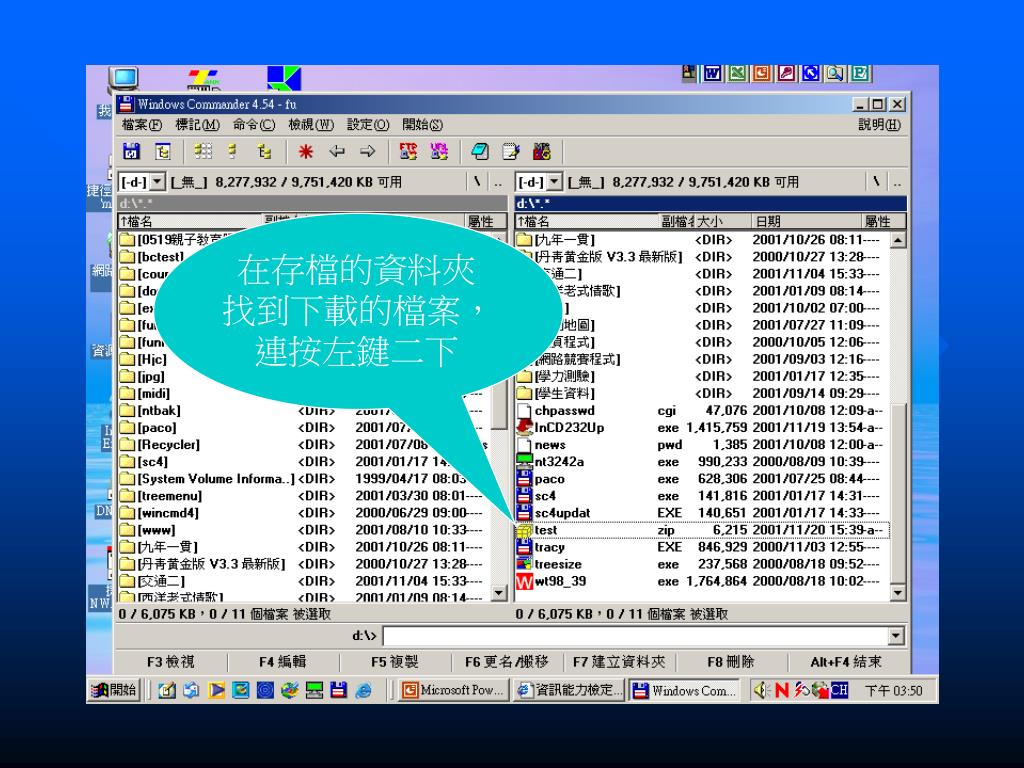
Task: Click the red asterisk invert selection icon
Action: (305, 152)
